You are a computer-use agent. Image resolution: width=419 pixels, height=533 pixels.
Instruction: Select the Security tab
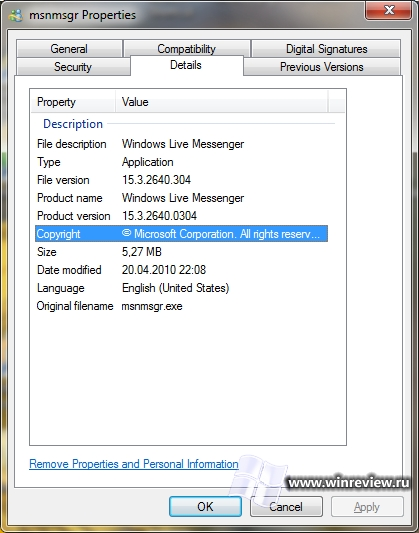(x=73, y=67)
